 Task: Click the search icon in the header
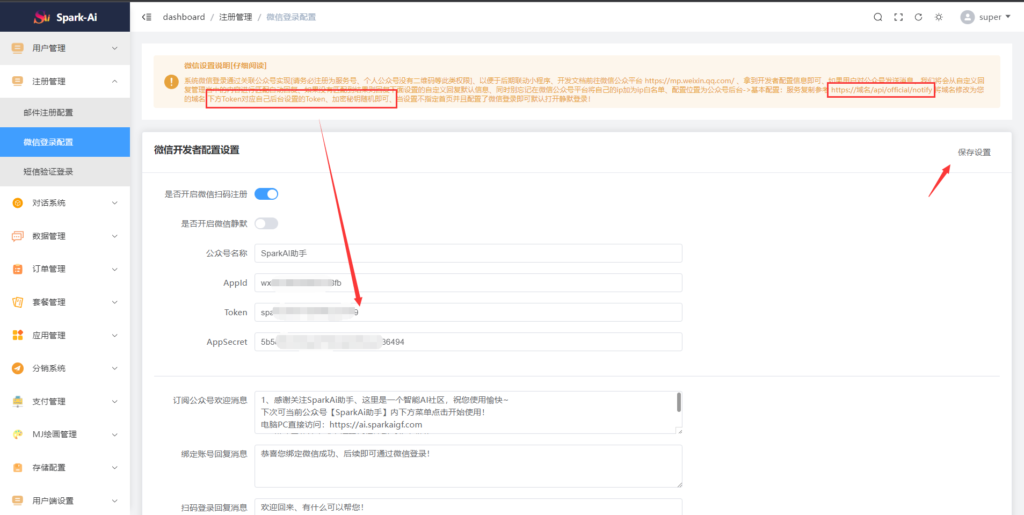coord(878,17)
